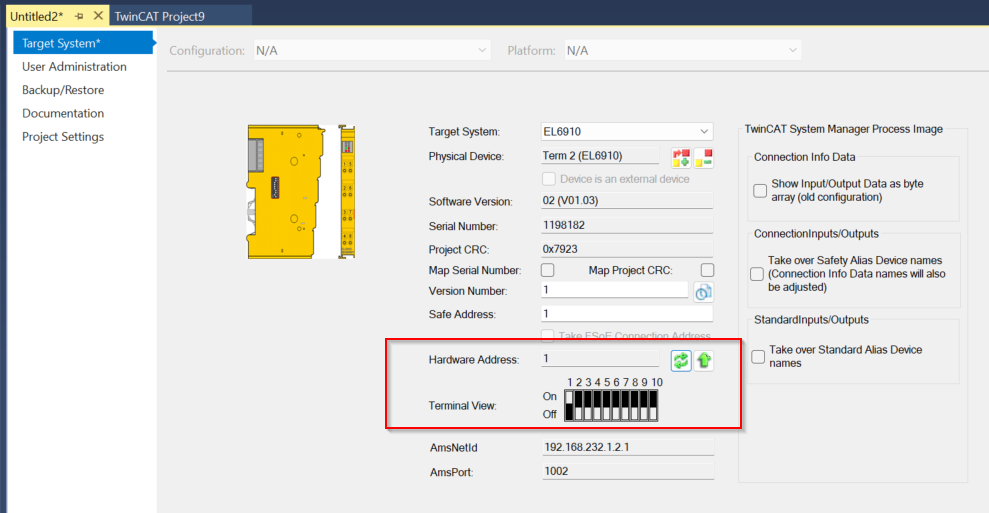Click the Safe Address input field
This screenshot has width=989, height=513.
coord(627,314)
